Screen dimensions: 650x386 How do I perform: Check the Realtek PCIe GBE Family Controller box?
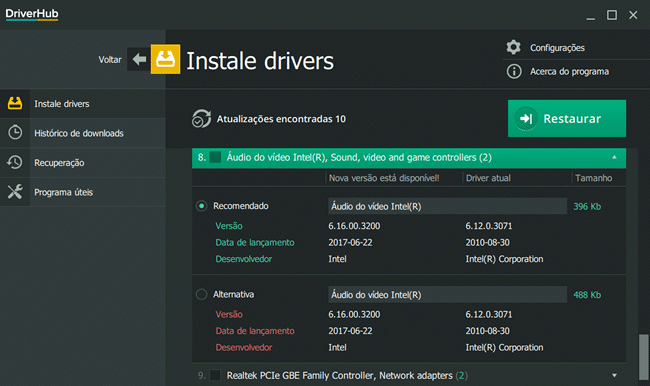[215, 375]
